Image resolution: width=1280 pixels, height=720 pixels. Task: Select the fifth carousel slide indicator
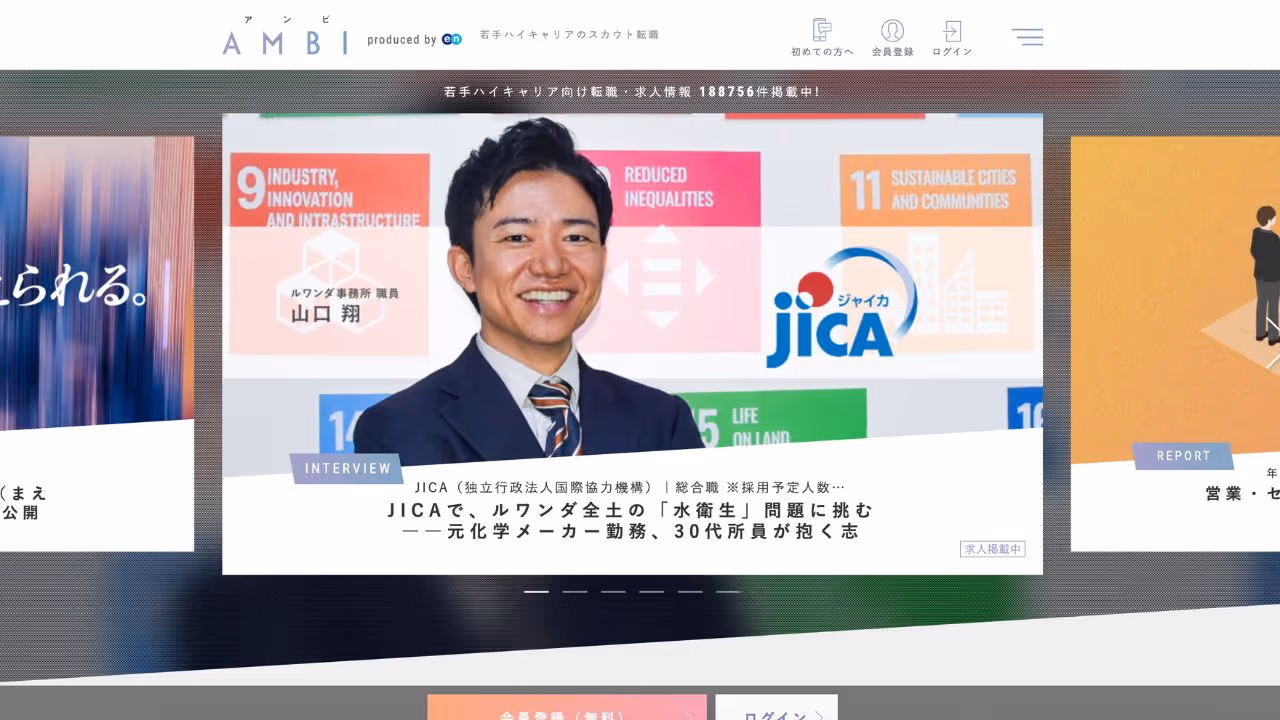[690, 592]
